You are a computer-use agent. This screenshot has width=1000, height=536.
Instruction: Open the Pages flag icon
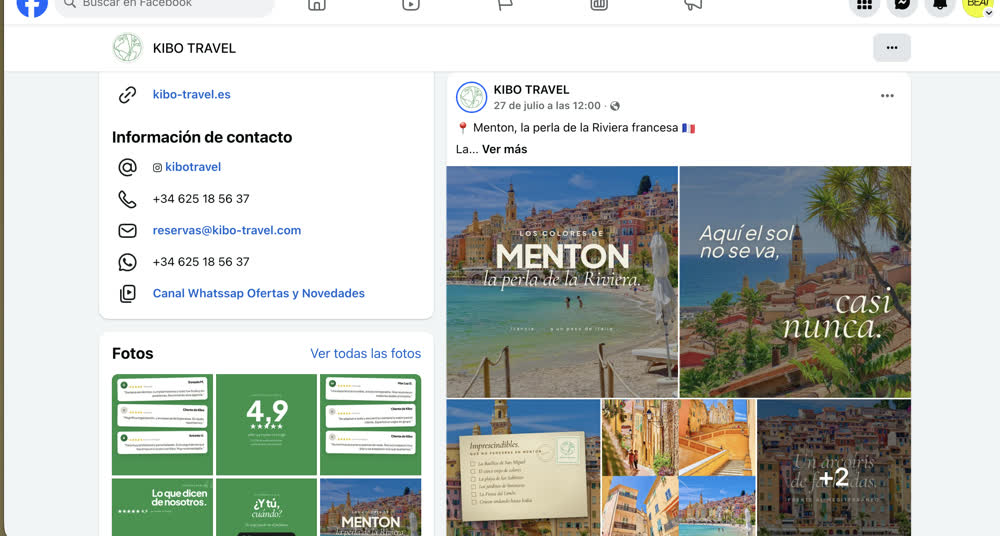click(505, 5)
